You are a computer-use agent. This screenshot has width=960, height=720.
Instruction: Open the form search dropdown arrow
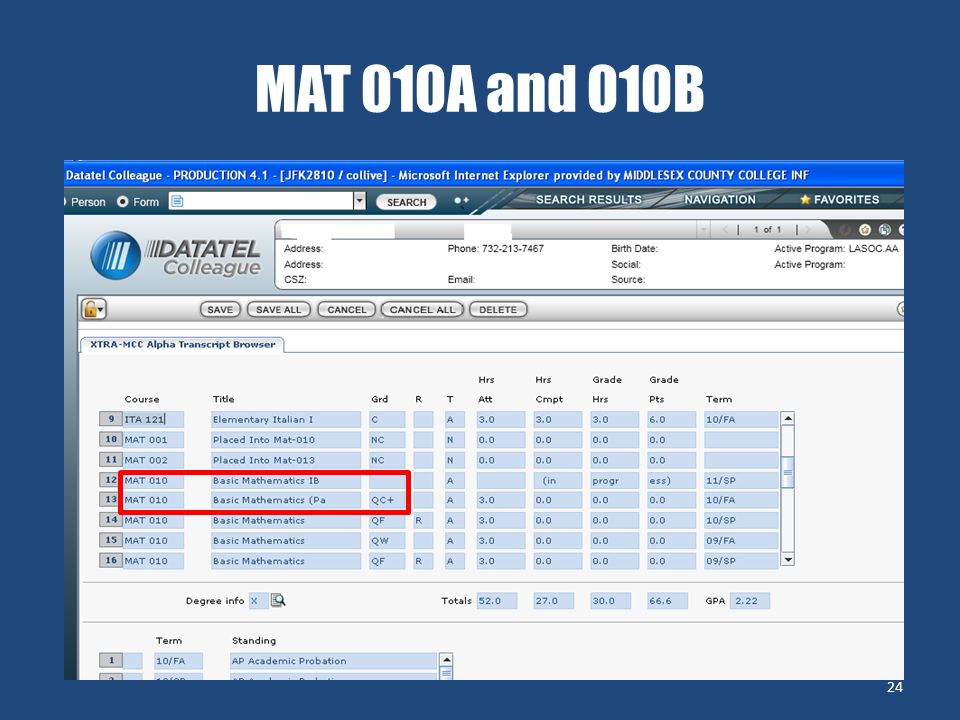coord(359,201)
